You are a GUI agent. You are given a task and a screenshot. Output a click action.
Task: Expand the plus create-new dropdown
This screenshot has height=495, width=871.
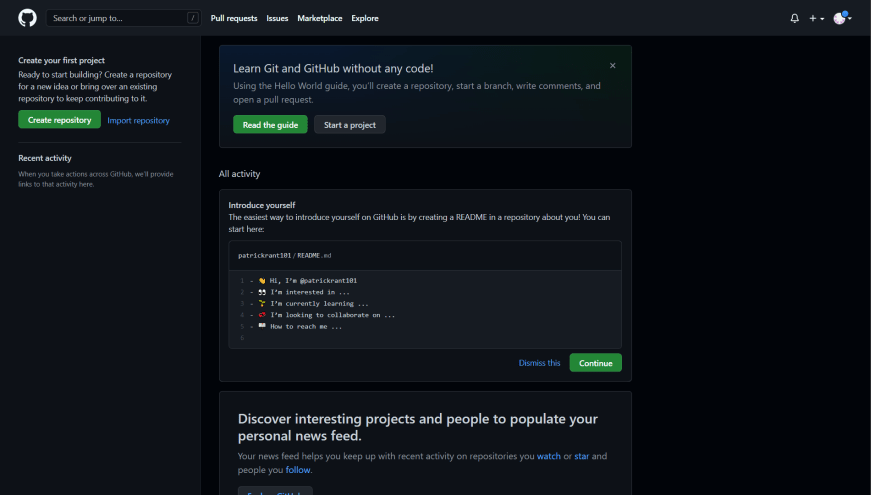817,18
